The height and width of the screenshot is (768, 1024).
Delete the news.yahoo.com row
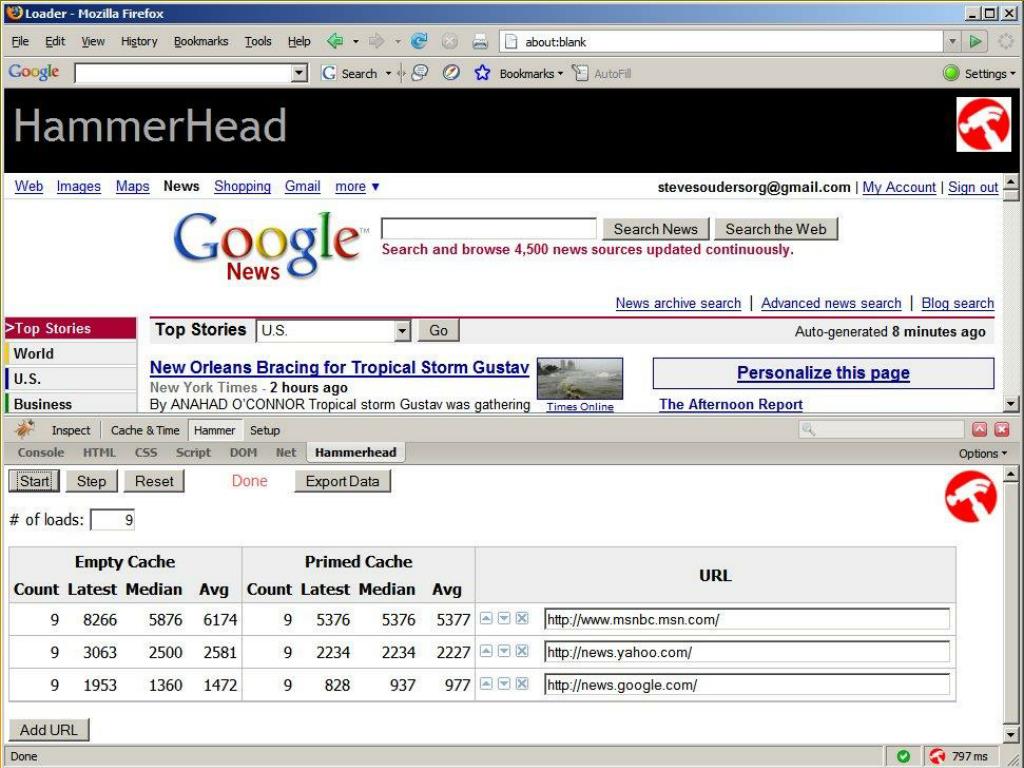(x=522, y=650)
